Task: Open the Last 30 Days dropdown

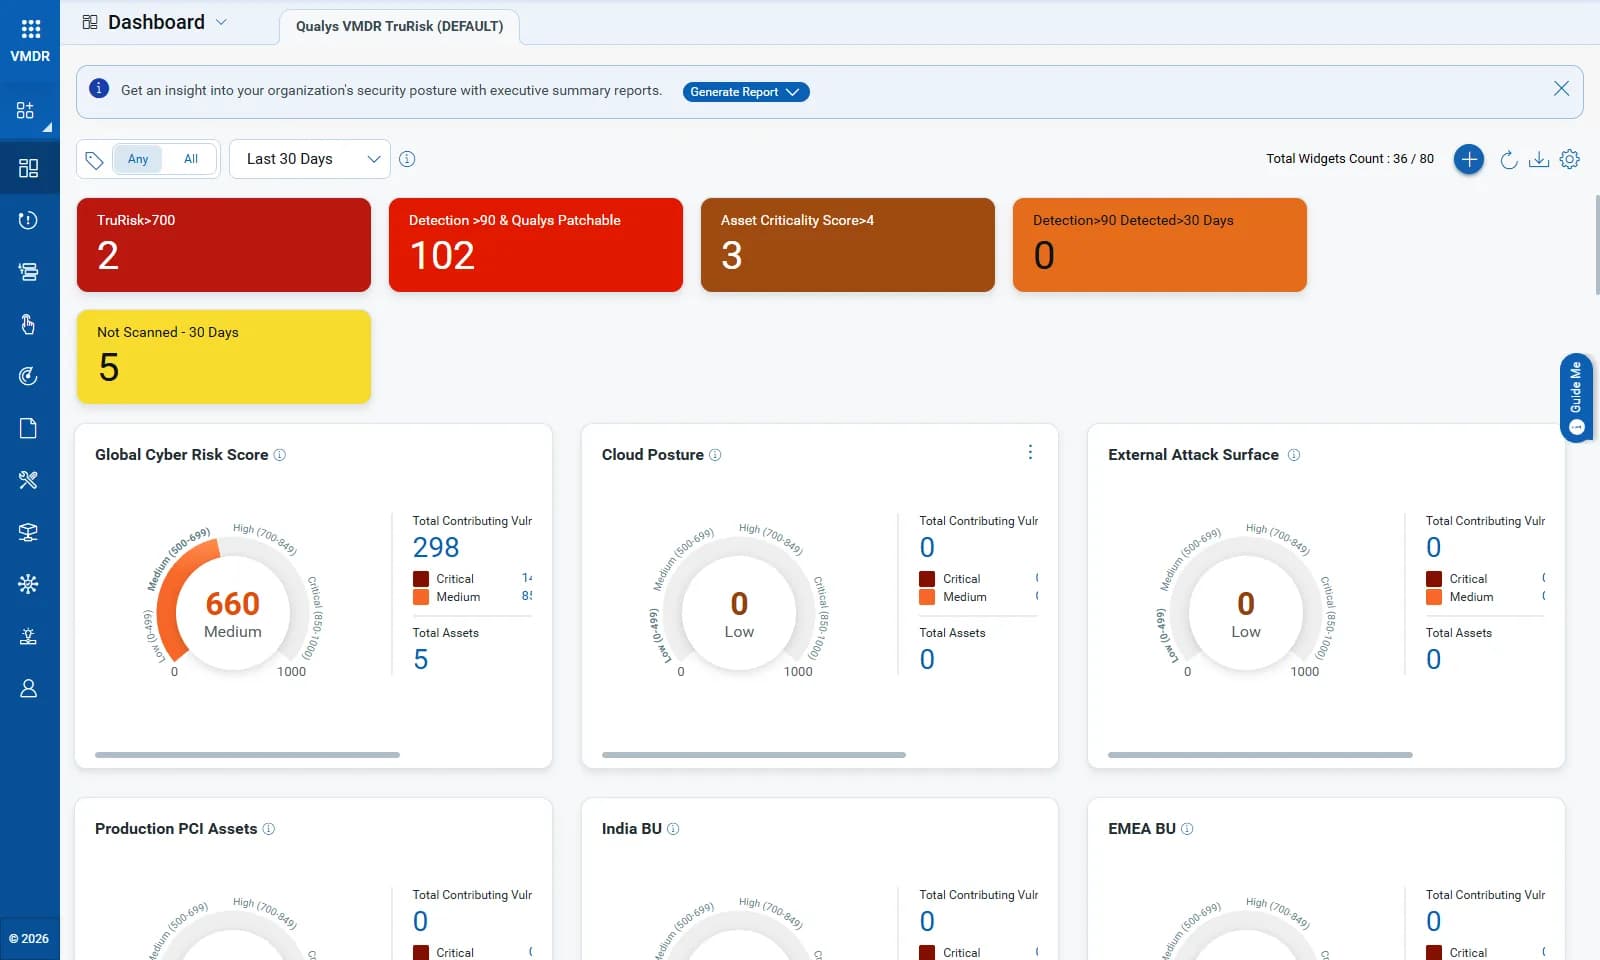Action: tap(310, 159)
